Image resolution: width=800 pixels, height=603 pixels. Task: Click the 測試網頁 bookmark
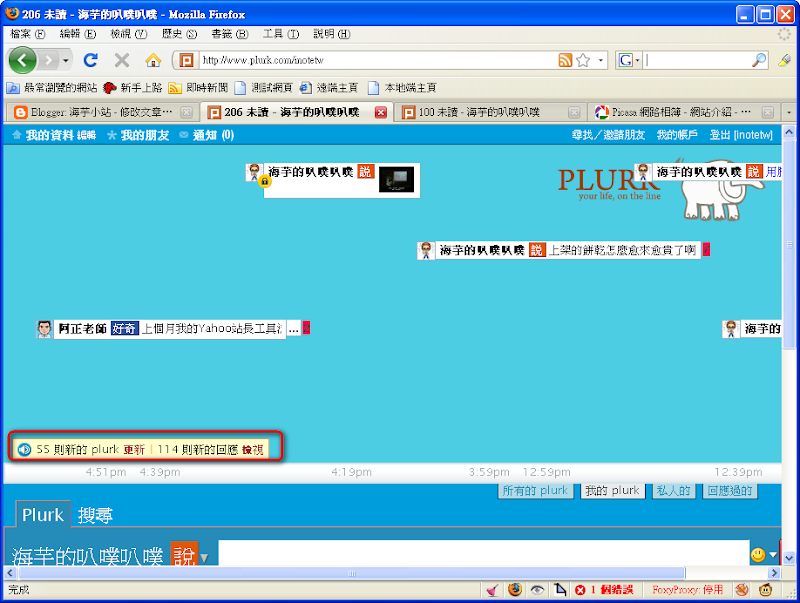(263, 88)
